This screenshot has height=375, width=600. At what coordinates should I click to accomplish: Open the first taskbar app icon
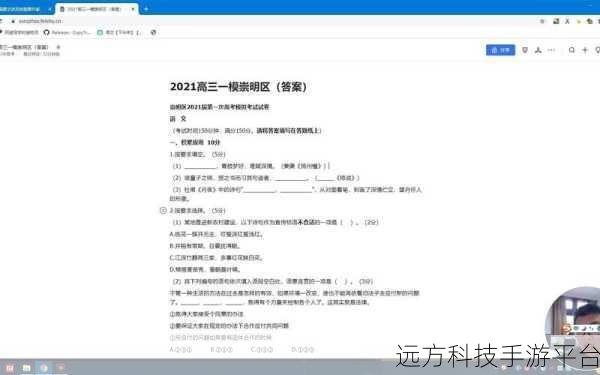[10, 368]
